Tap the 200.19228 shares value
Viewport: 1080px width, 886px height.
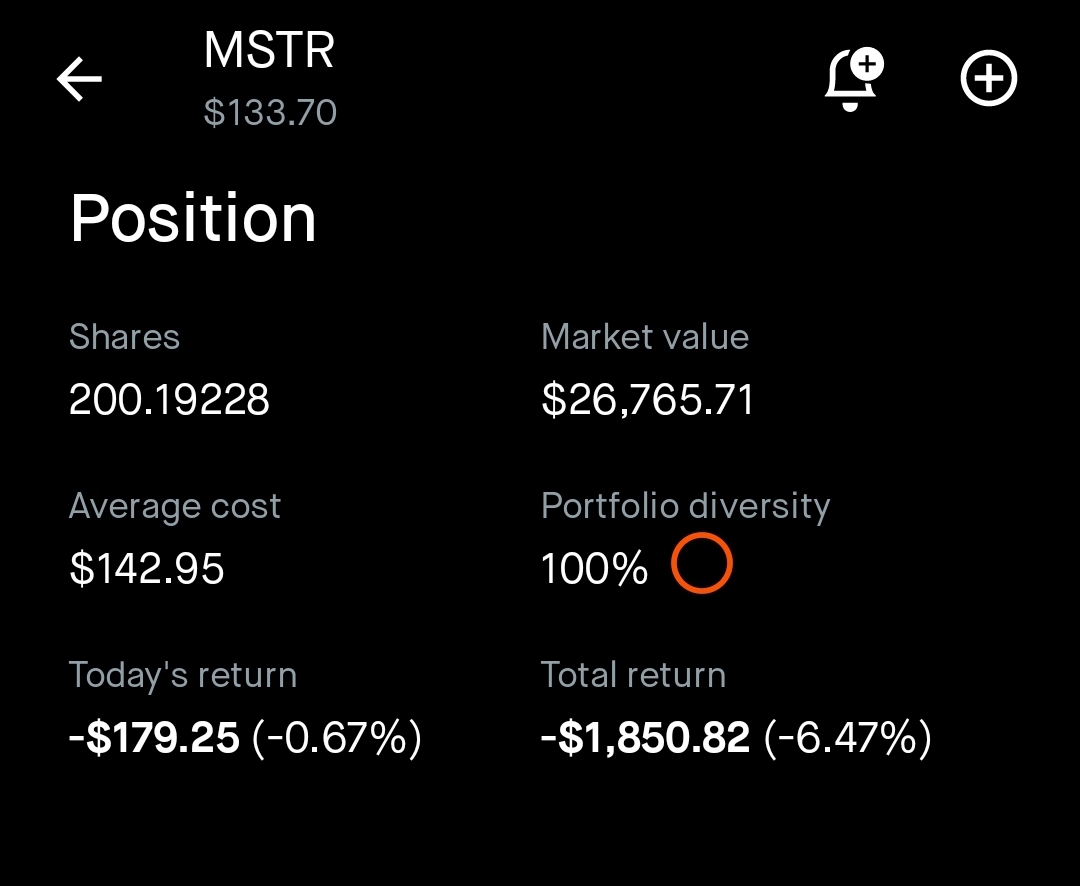[169, 401]
